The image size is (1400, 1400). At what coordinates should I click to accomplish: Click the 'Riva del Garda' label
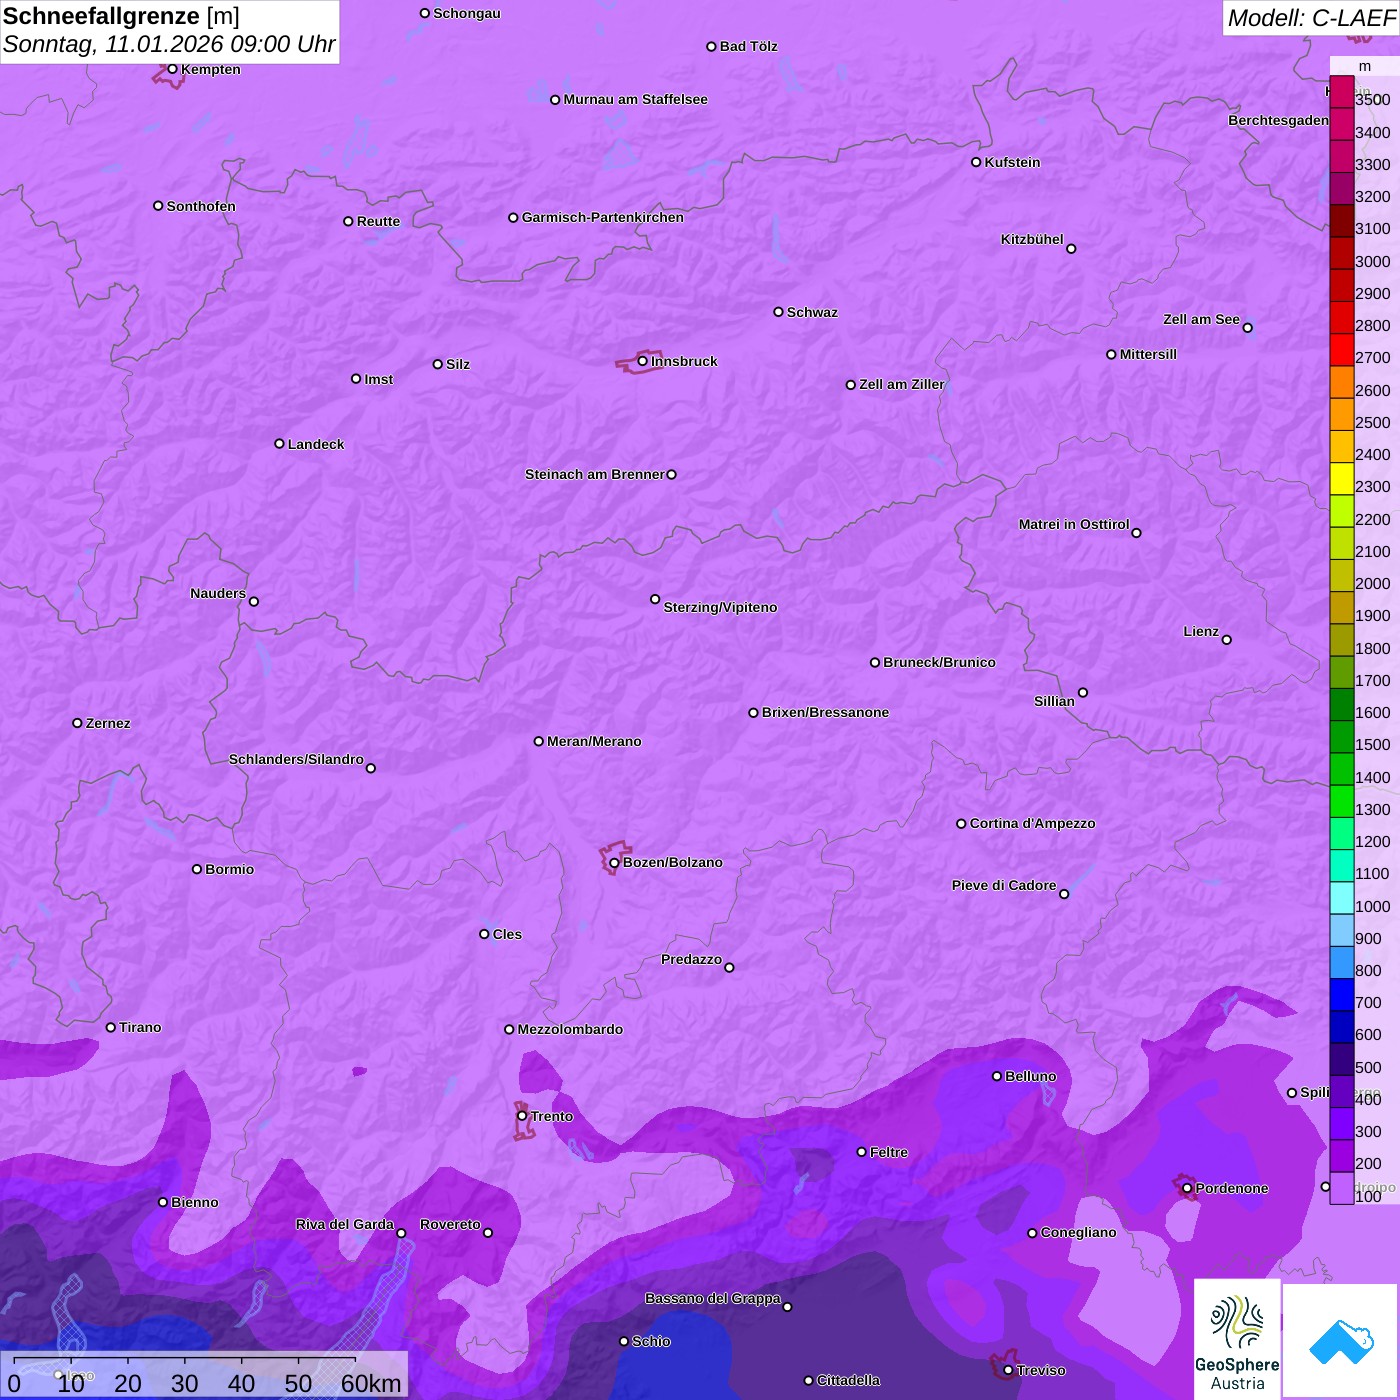[x=345, y=1224]
